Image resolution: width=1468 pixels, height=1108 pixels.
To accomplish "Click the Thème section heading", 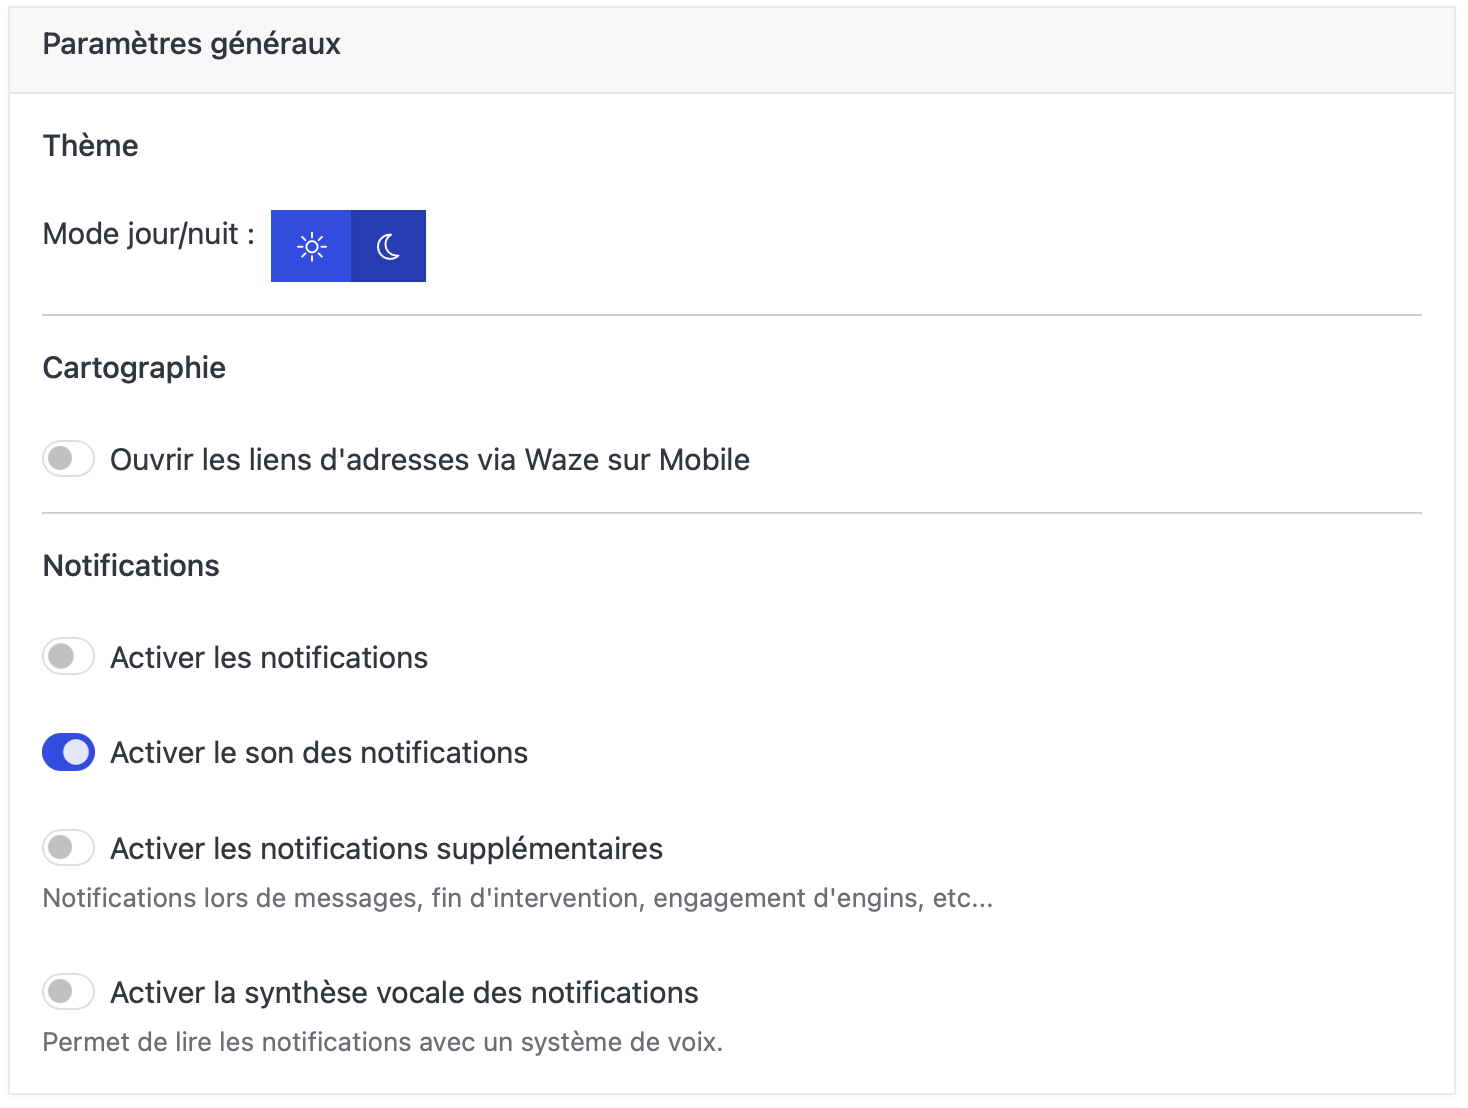I will point(90,146).
